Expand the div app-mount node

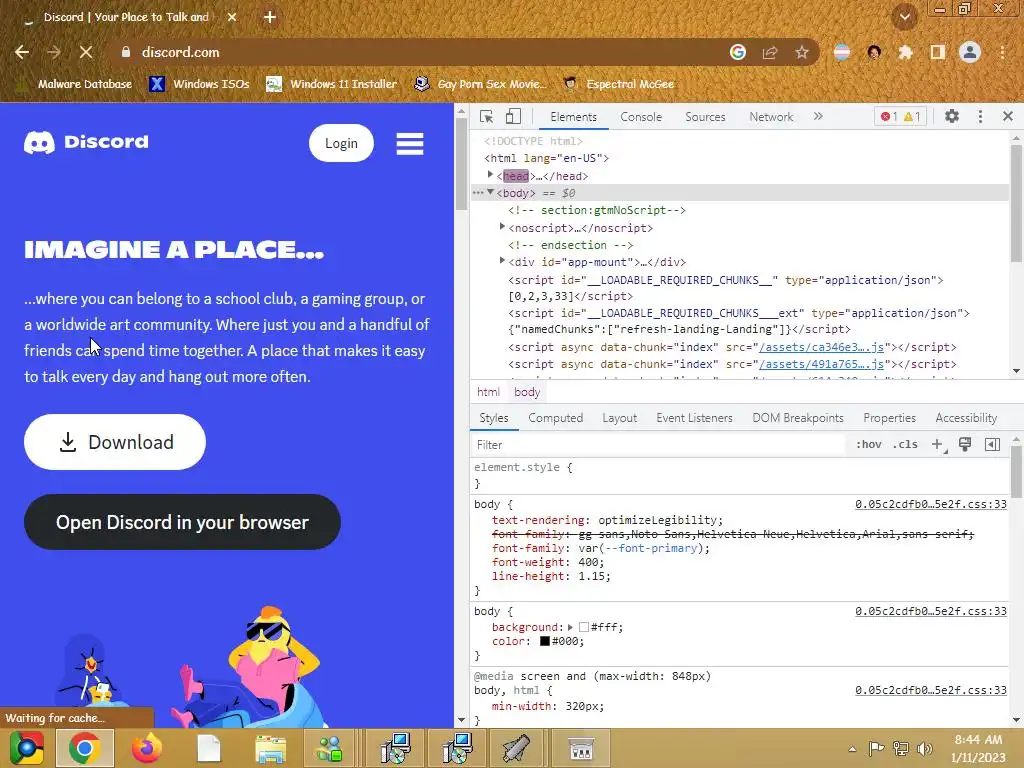point(502,261)
